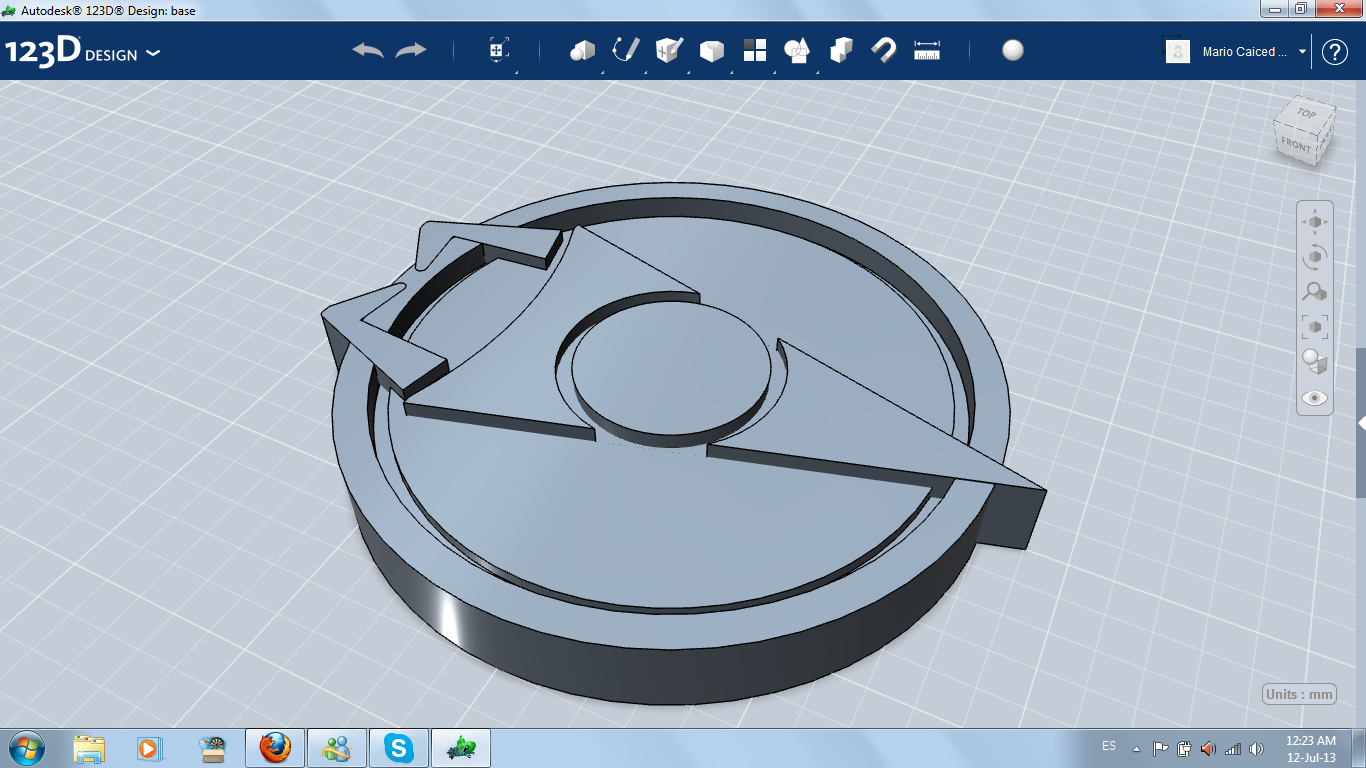Image resolution: width=1366 pixels, height=768 pixels.
Task: Click the FRONT face of view cube
Action: 1295,146
